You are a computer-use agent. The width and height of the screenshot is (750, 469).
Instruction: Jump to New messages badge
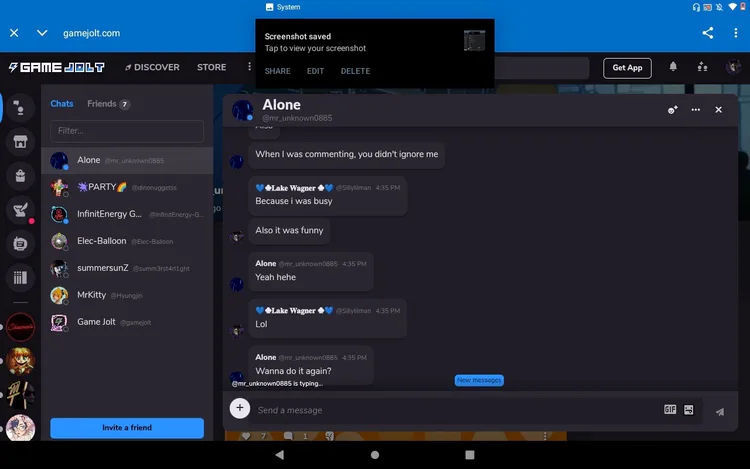coord(479,380)
